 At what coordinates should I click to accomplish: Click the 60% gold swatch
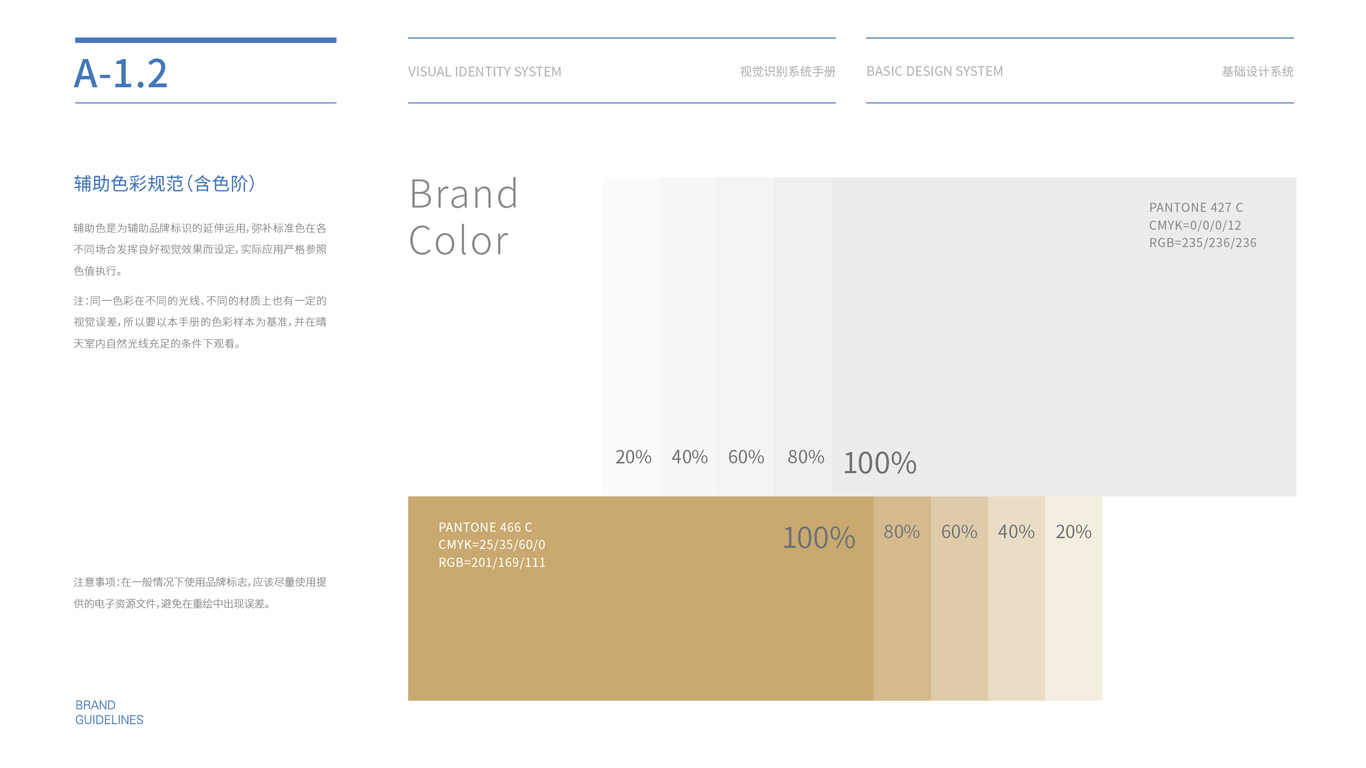[x=959, y=598]
